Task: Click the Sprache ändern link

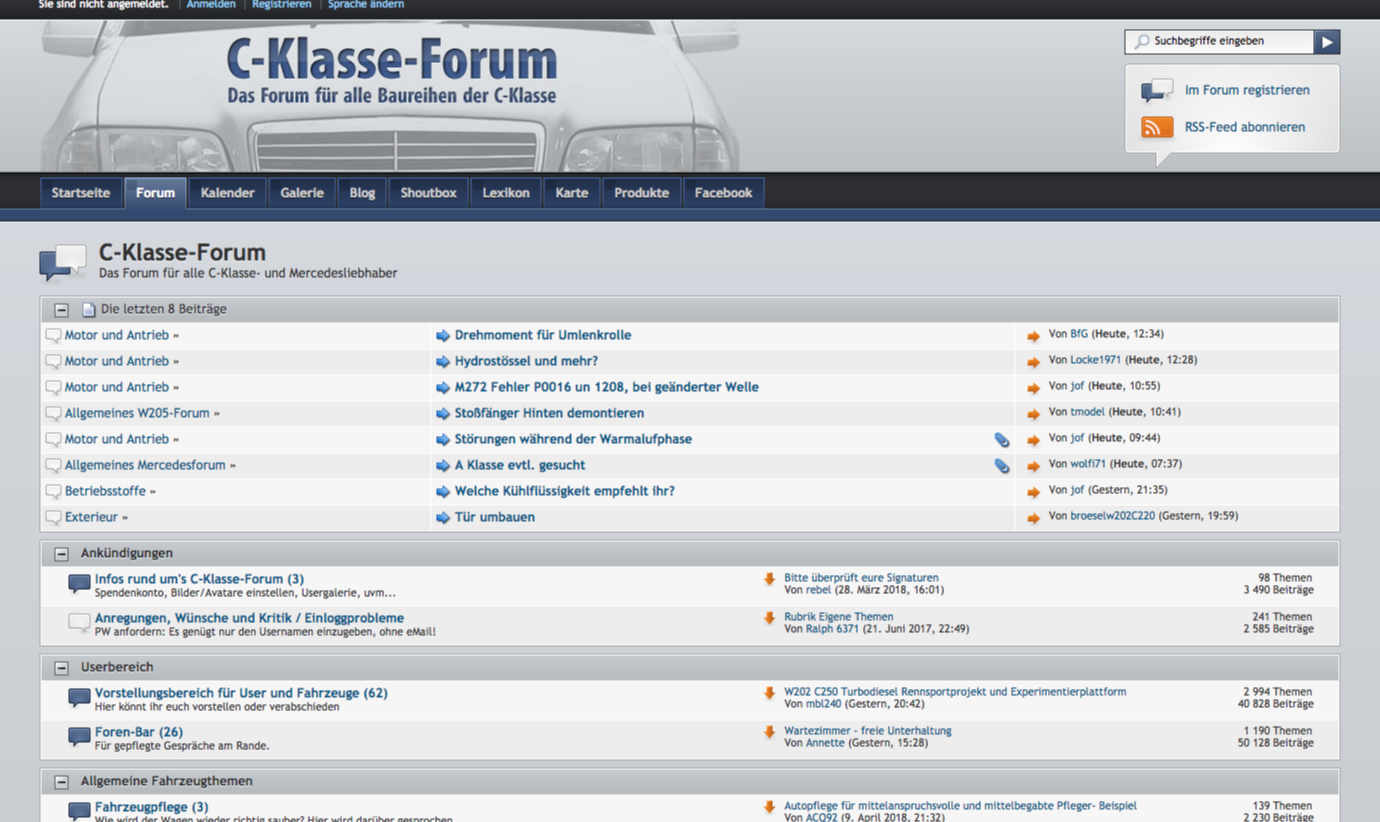Action: 366,5
